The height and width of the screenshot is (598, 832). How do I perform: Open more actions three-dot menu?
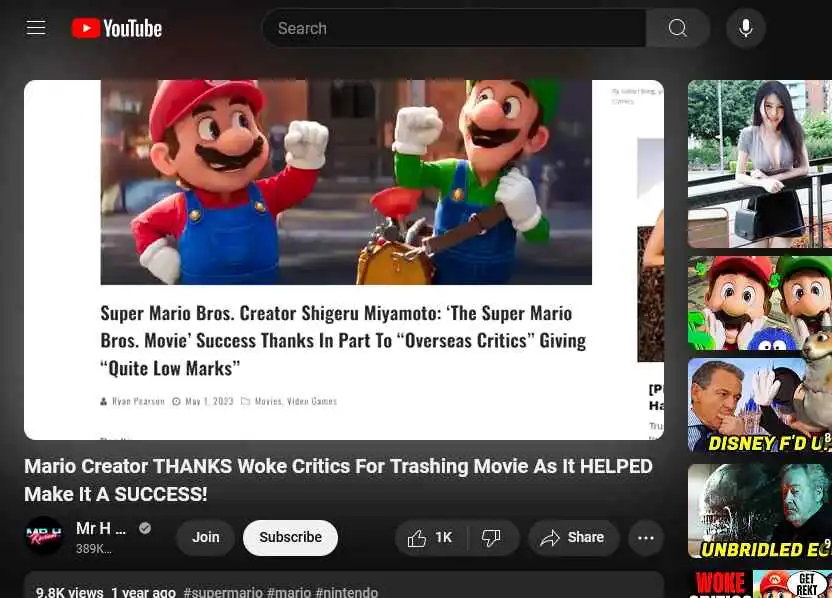point(646,538)
